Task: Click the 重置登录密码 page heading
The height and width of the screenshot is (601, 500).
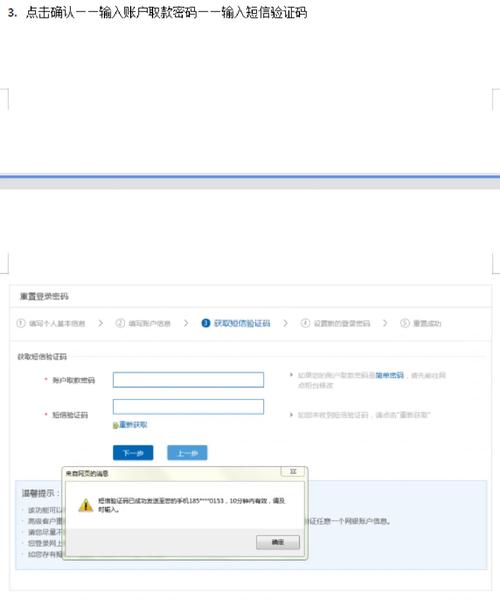Action: point(44,296)
